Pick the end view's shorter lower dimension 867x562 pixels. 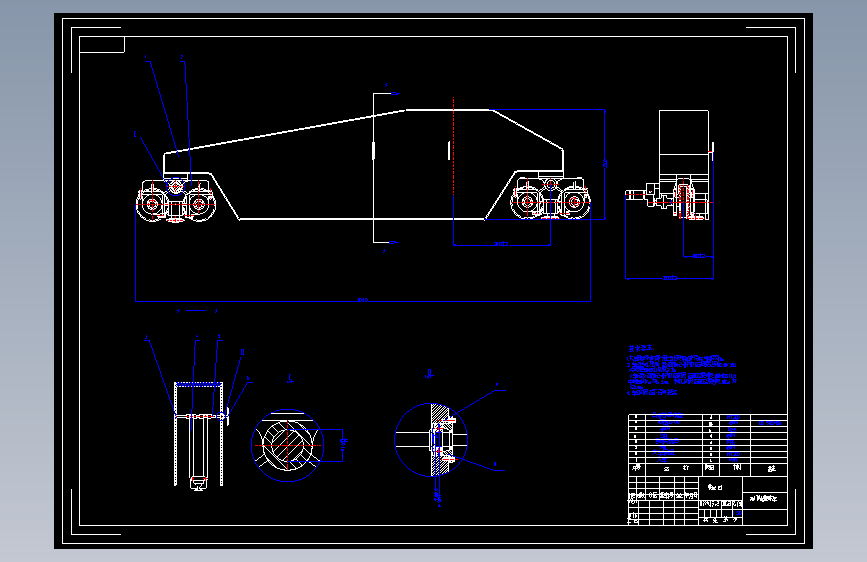698,256
